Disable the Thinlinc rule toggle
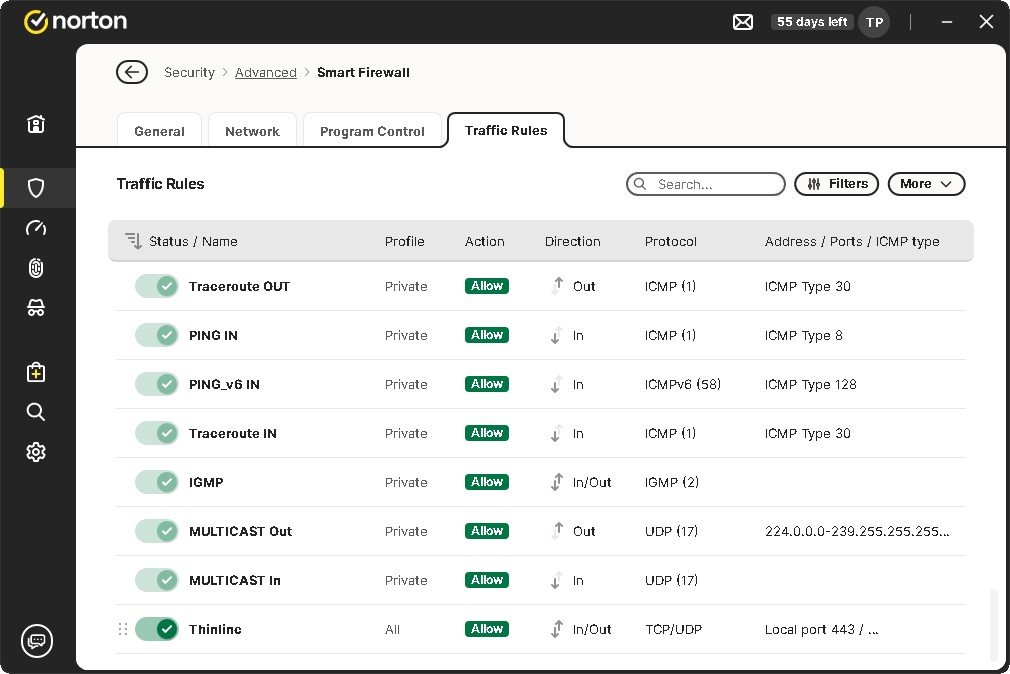The image size is (1010, 674). point(156,629)
